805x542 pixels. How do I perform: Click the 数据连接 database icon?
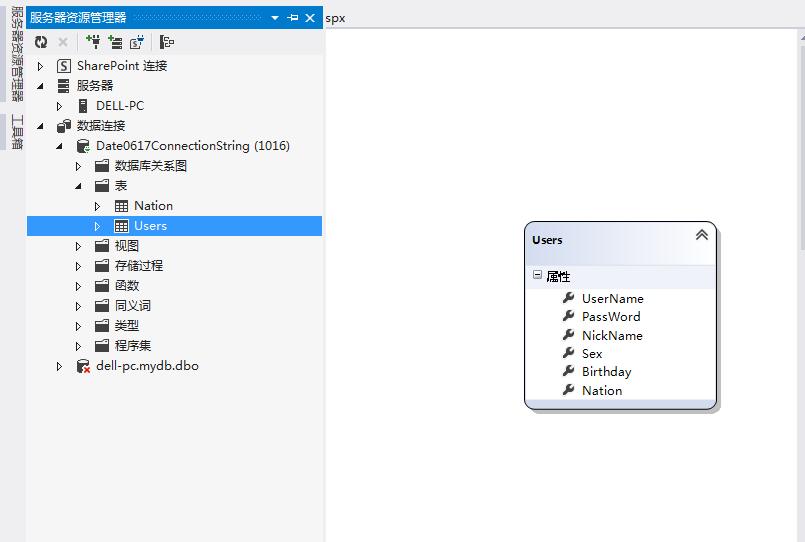64,126
